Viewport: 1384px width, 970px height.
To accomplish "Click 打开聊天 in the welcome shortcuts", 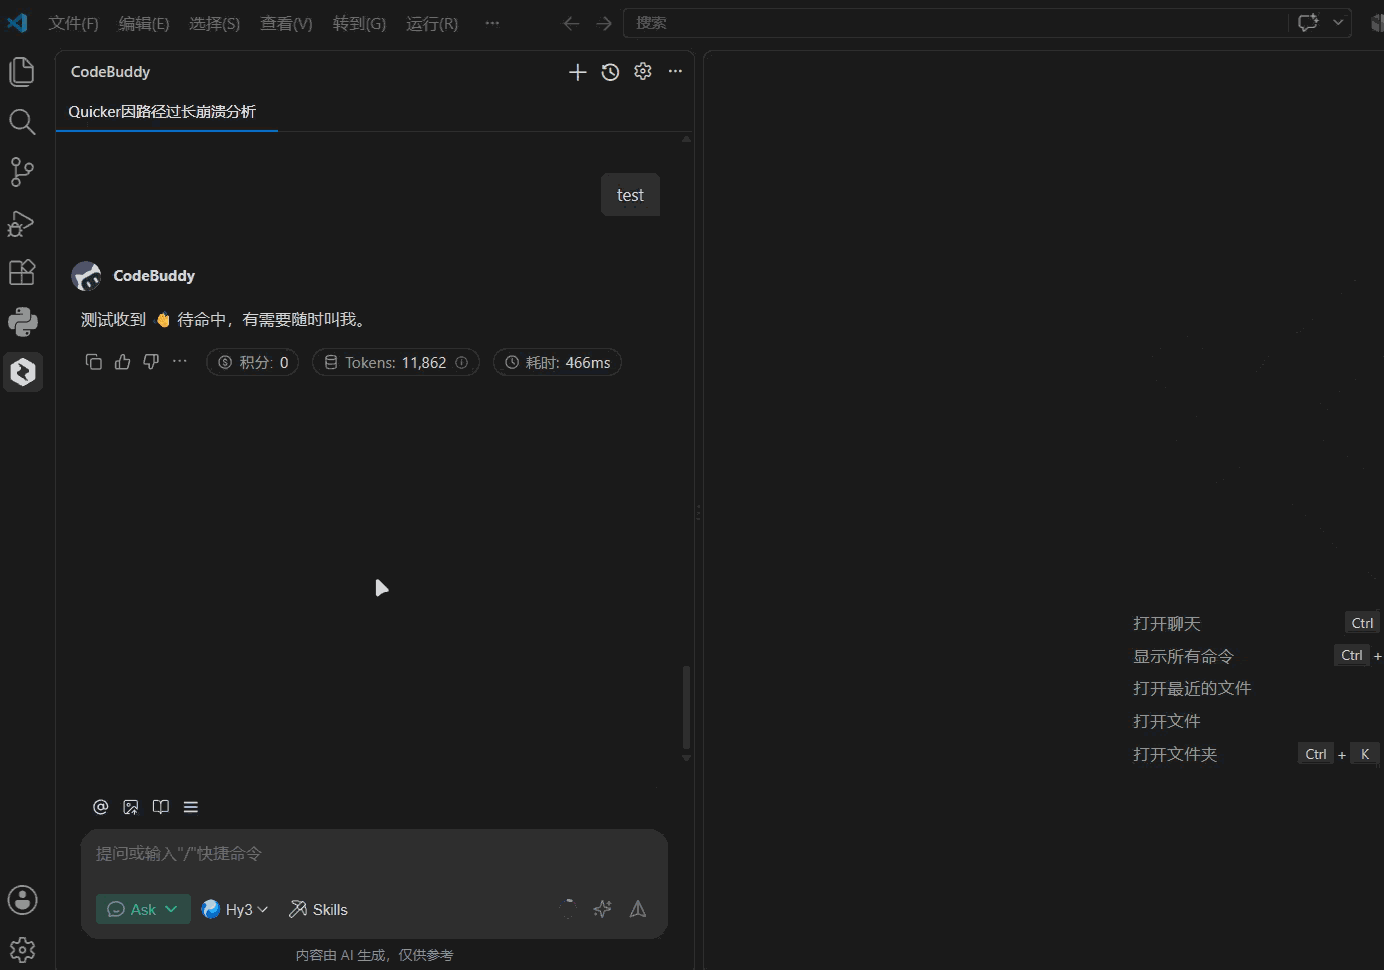I will coord(1166,623).
